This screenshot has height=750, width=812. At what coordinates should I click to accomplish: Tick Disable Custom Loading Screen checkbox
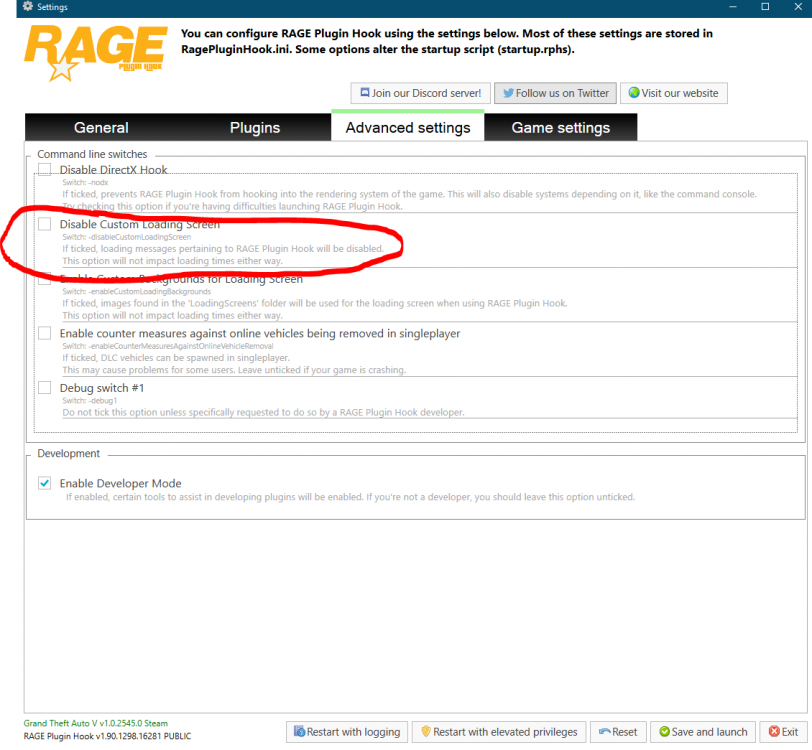coord(45,224)
